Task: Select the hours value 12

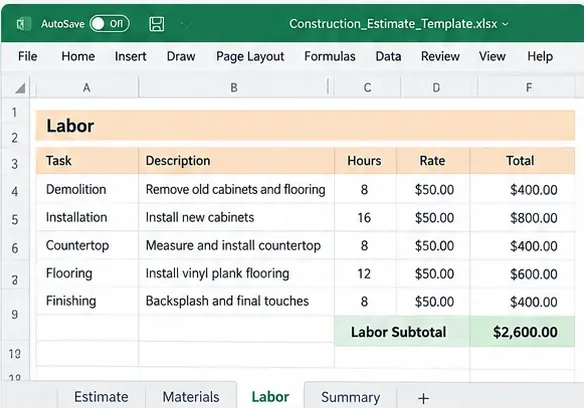Action: (365, 274)
